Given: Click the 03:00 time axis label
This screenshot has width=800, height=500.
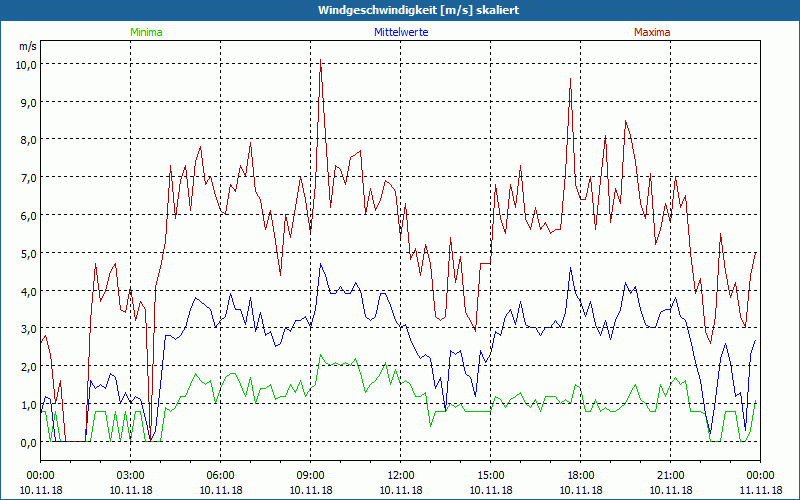Looking at the screenshot, I should [131, 475].
